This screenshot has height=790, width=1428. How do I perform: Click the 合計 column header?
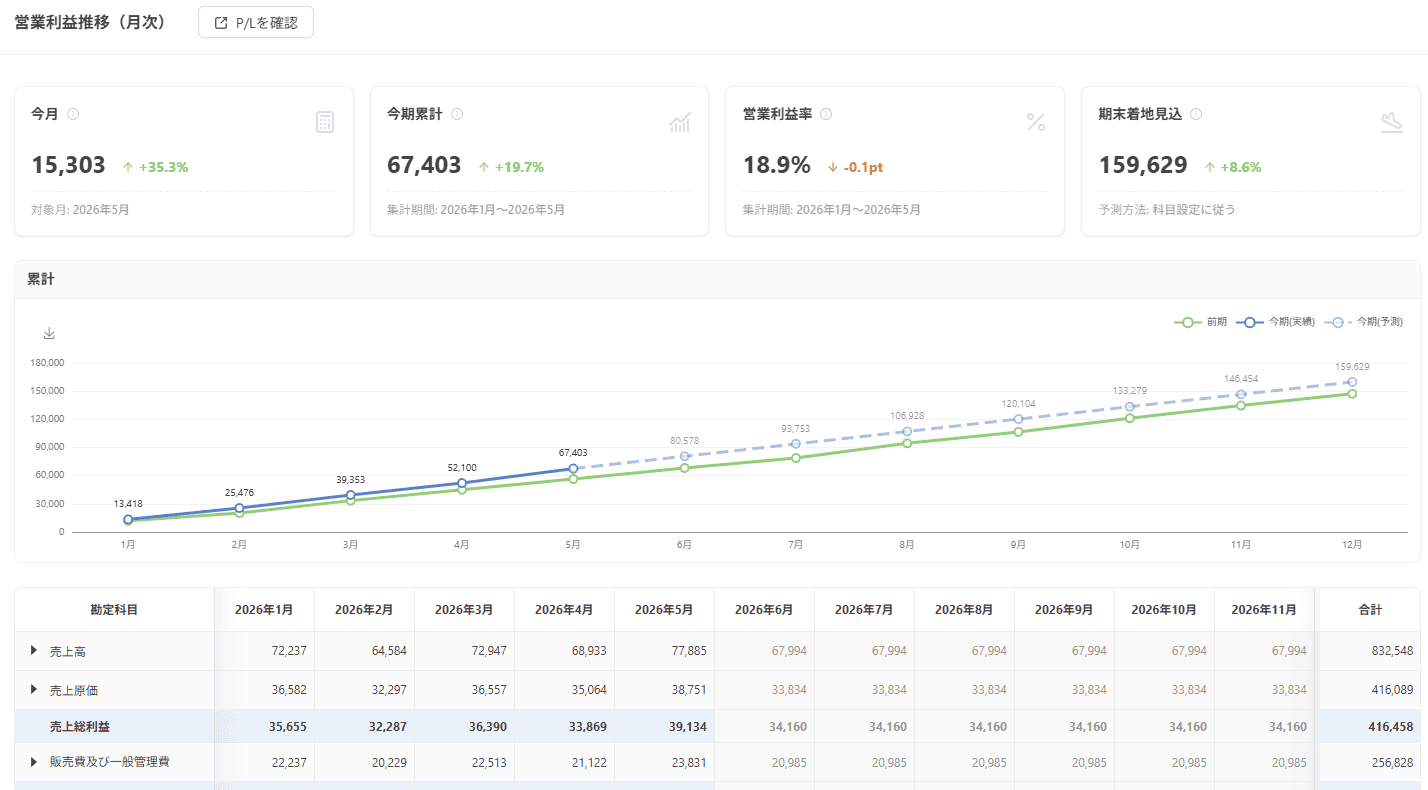(x=1370, y=610)
